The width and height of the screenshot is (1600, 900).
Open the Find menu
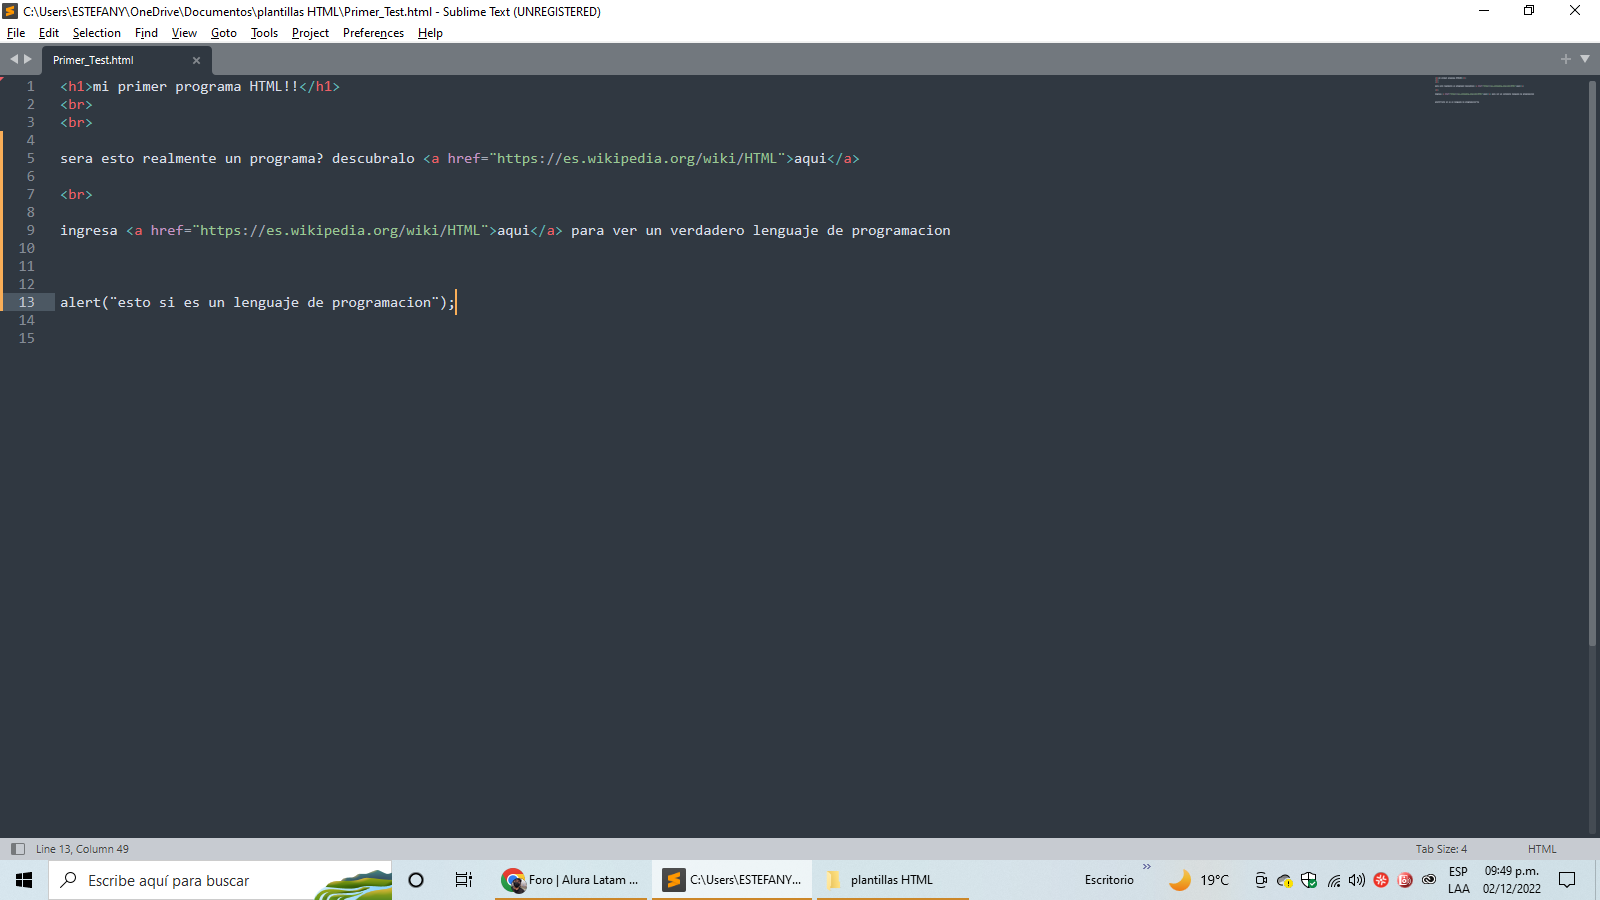(x=146, y=33)
